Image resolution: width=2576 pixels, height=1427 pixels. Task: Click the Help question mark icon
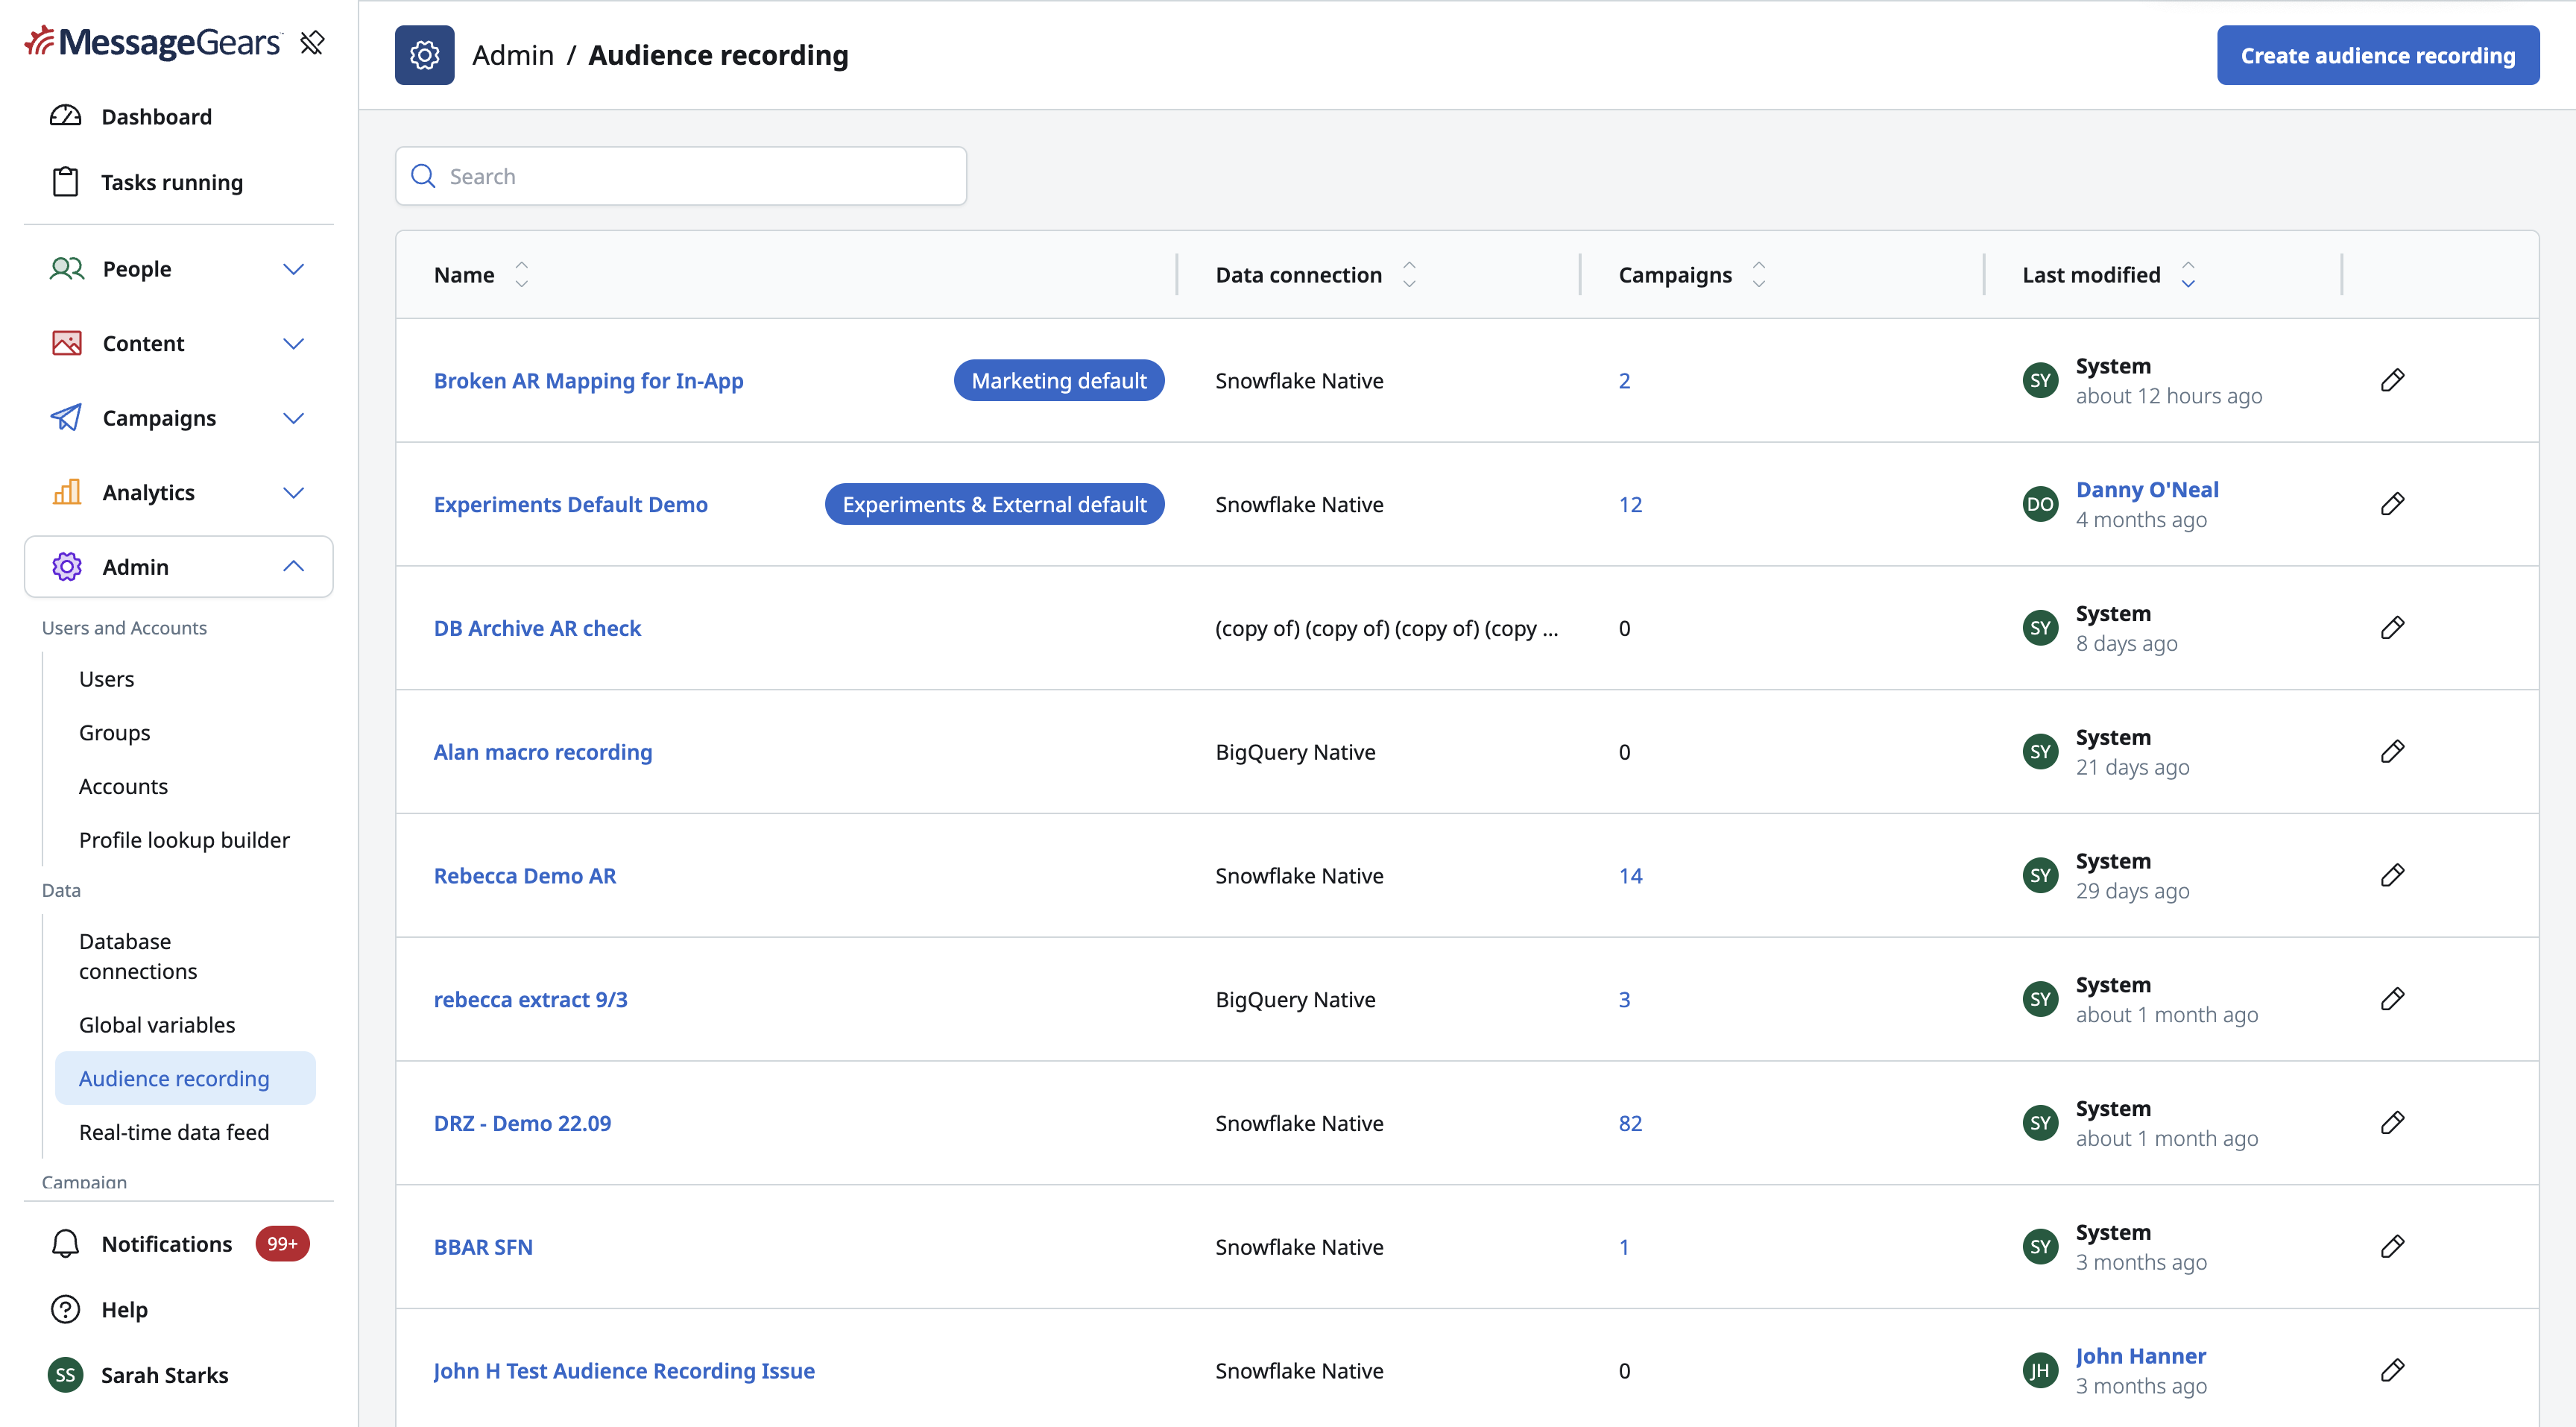click(x=65, y=1309)
